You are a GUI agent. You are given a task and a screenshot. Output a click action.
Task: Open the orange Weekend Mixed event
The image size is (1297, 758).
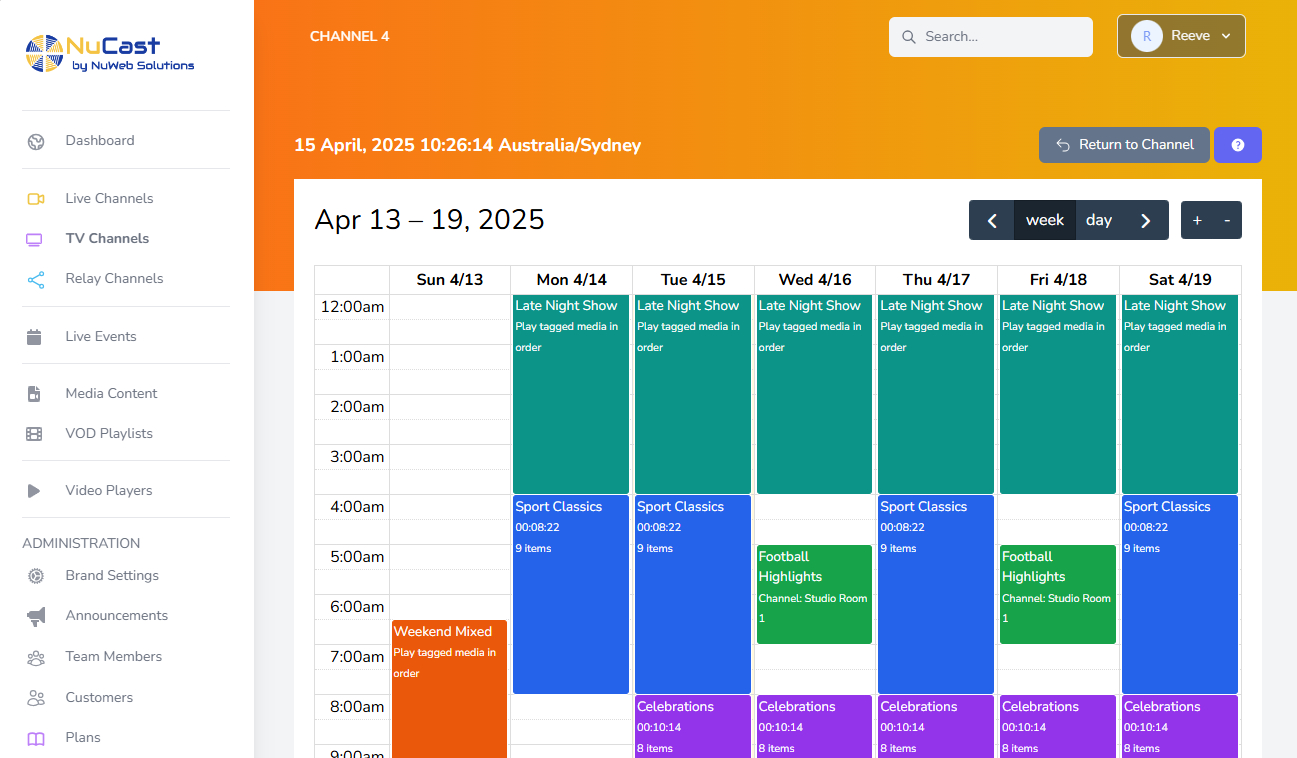pyautogui.click(x=449, y=689)
